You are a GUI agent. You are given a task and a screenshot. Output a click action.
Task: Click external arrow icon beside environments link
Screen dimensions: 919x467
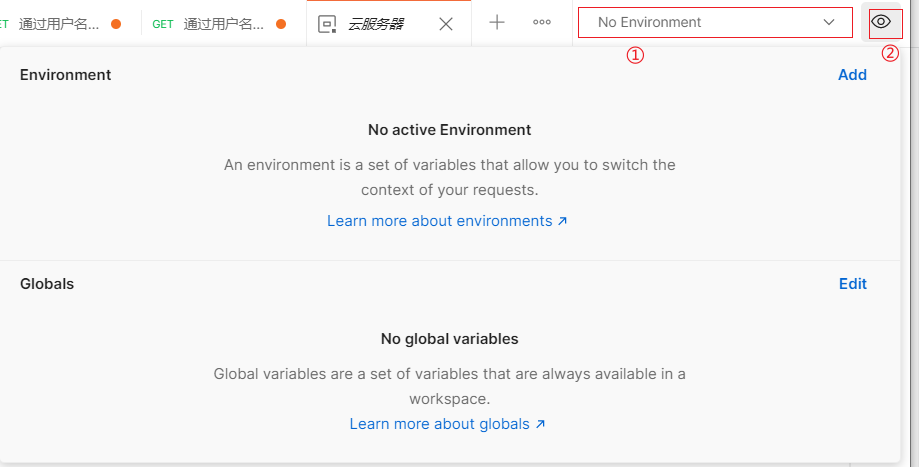pyautogui.click(x=563, y=221)
